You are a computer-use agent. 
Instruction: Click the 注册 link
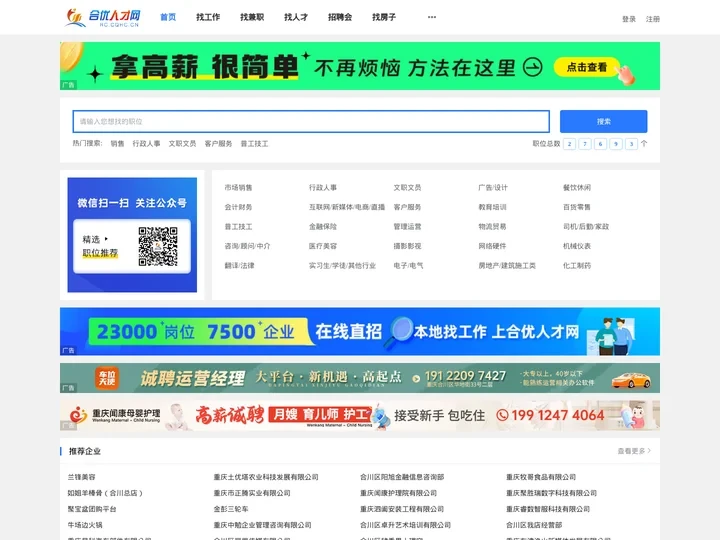(652, 19)
